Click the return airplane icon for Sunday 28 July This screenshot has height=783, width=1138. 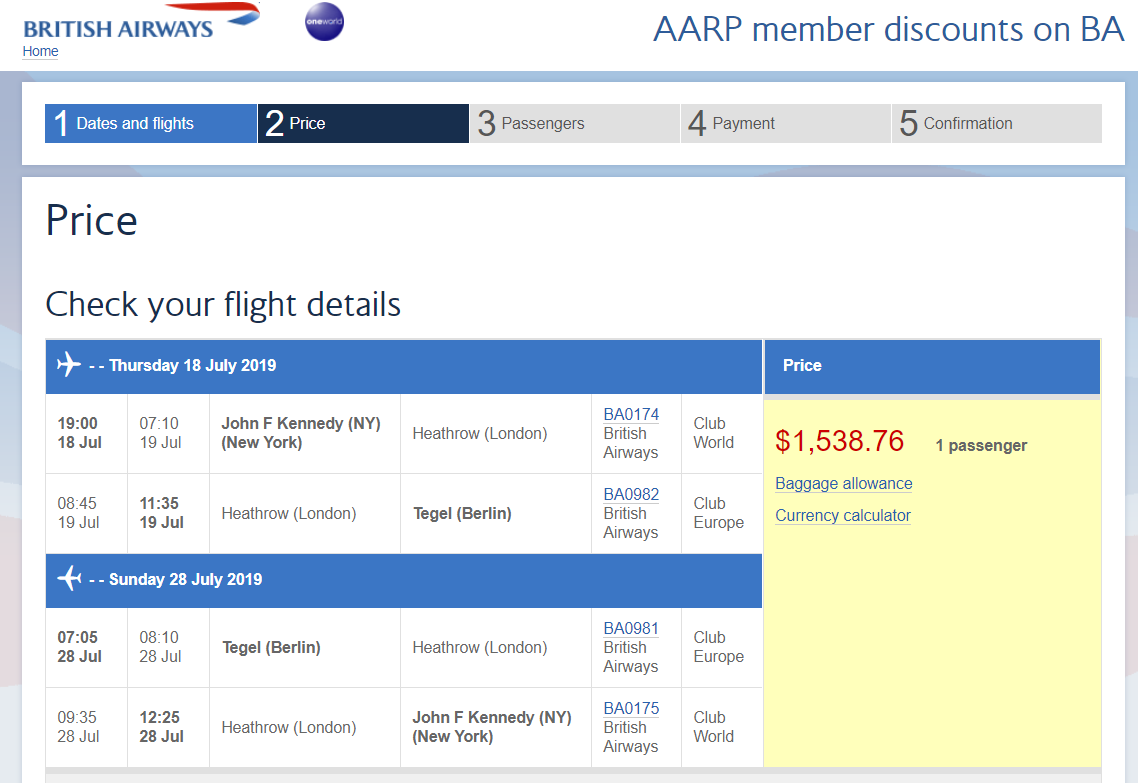tap(68, 579)
